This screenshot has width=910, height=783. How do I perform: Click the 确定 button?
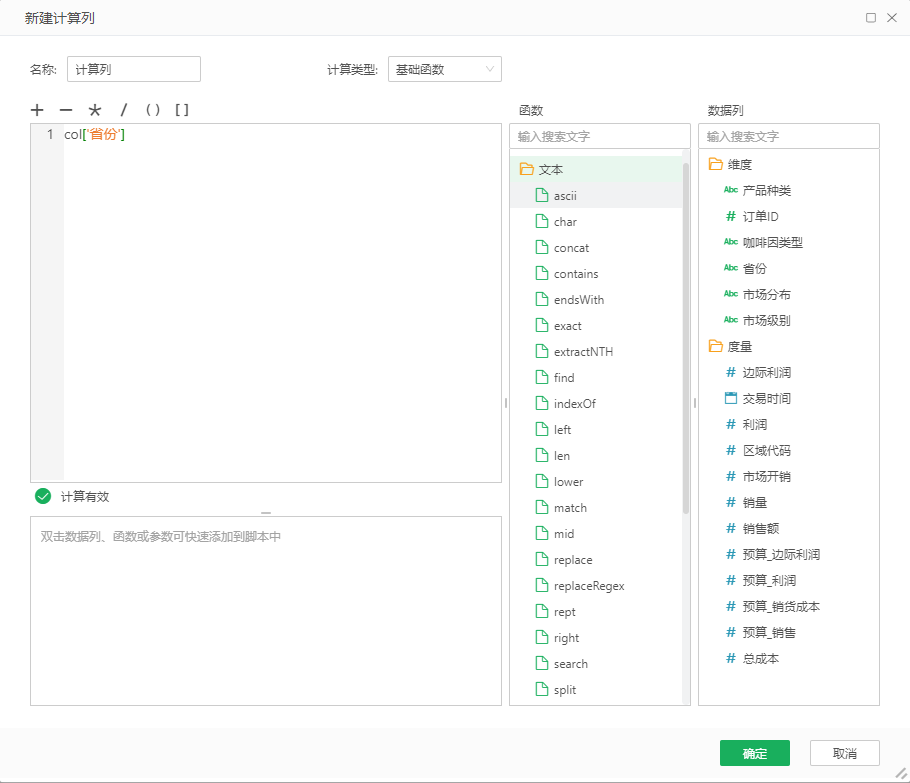754,753
